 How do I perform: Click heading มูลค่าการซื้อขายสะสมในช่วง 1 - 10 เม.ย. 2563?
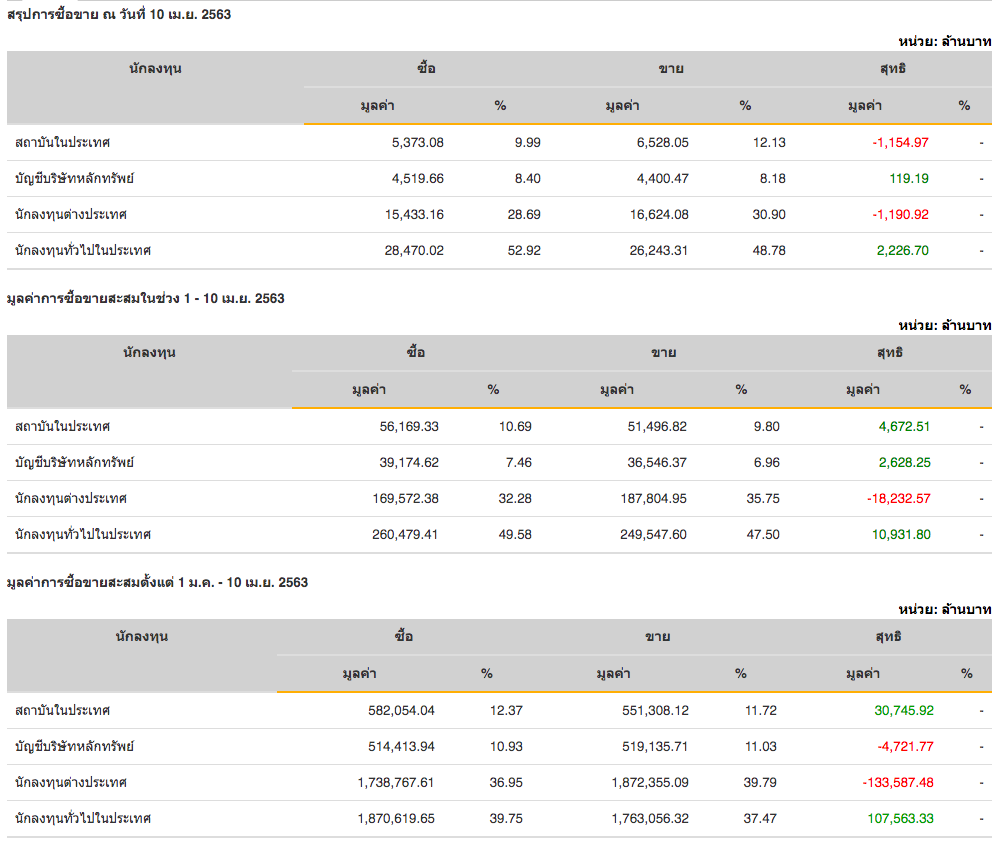(x=146, y=299)
